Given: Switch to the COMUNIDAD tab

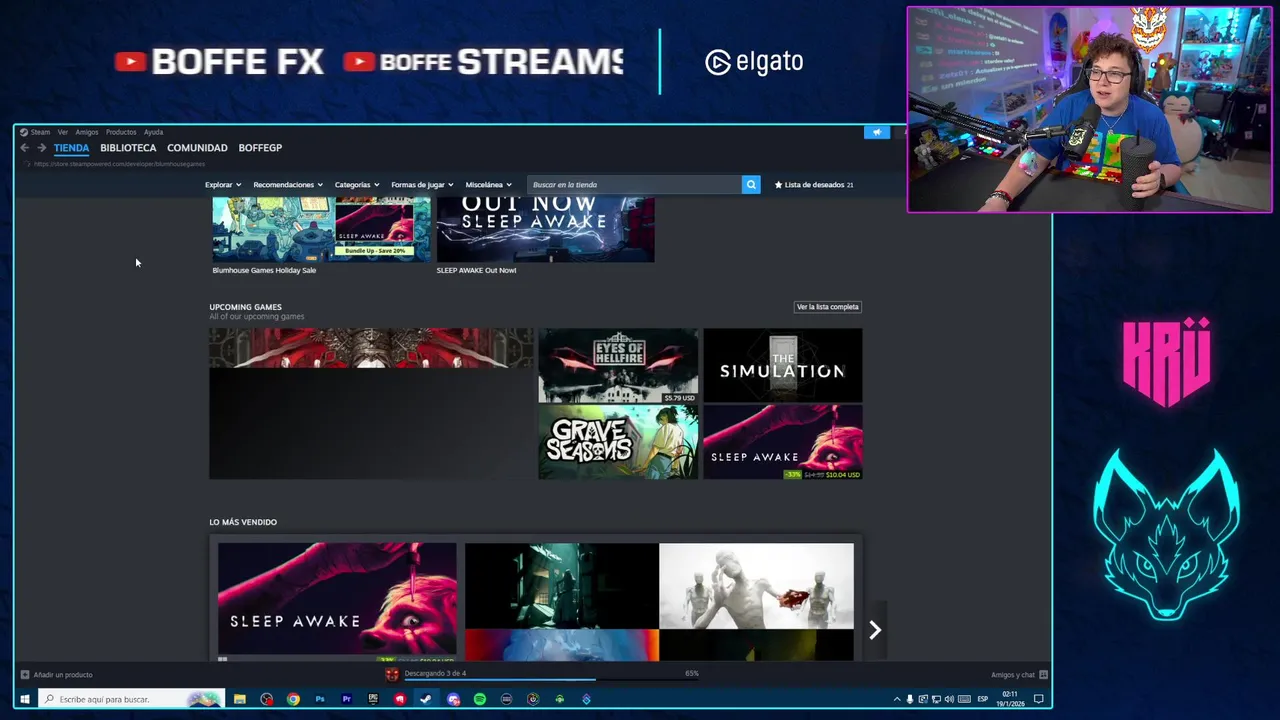Looking at the screenshot, I should (x=197, y=148).
